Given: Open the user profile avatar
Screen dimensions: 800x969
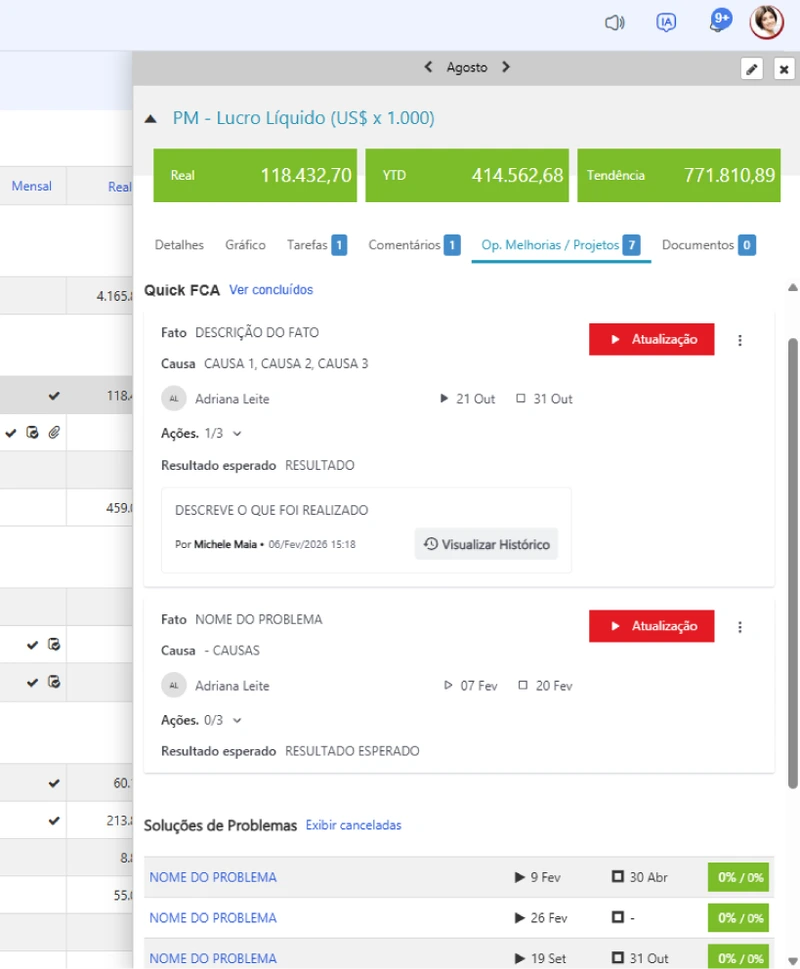Looking at the screenshot, I should pos(767,22).
